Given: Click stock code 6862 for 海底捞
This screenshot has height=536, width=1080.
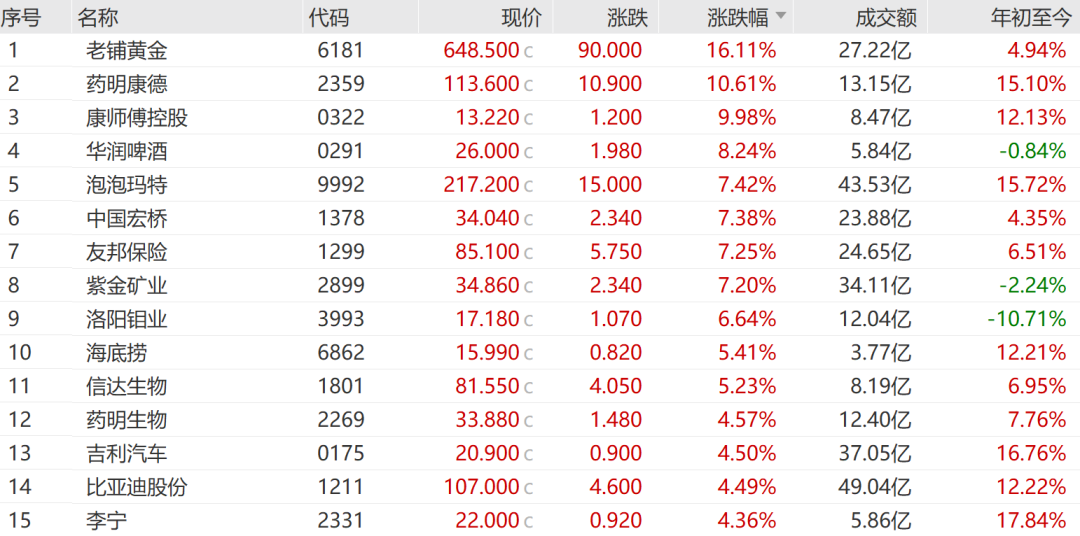Looking at the screenshot, I should (341, 353).
